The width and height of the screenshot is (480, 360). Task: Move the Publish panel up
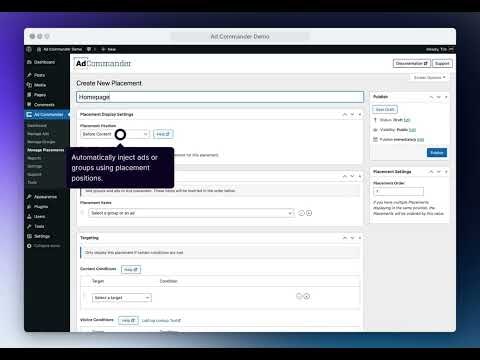(431, 97)
